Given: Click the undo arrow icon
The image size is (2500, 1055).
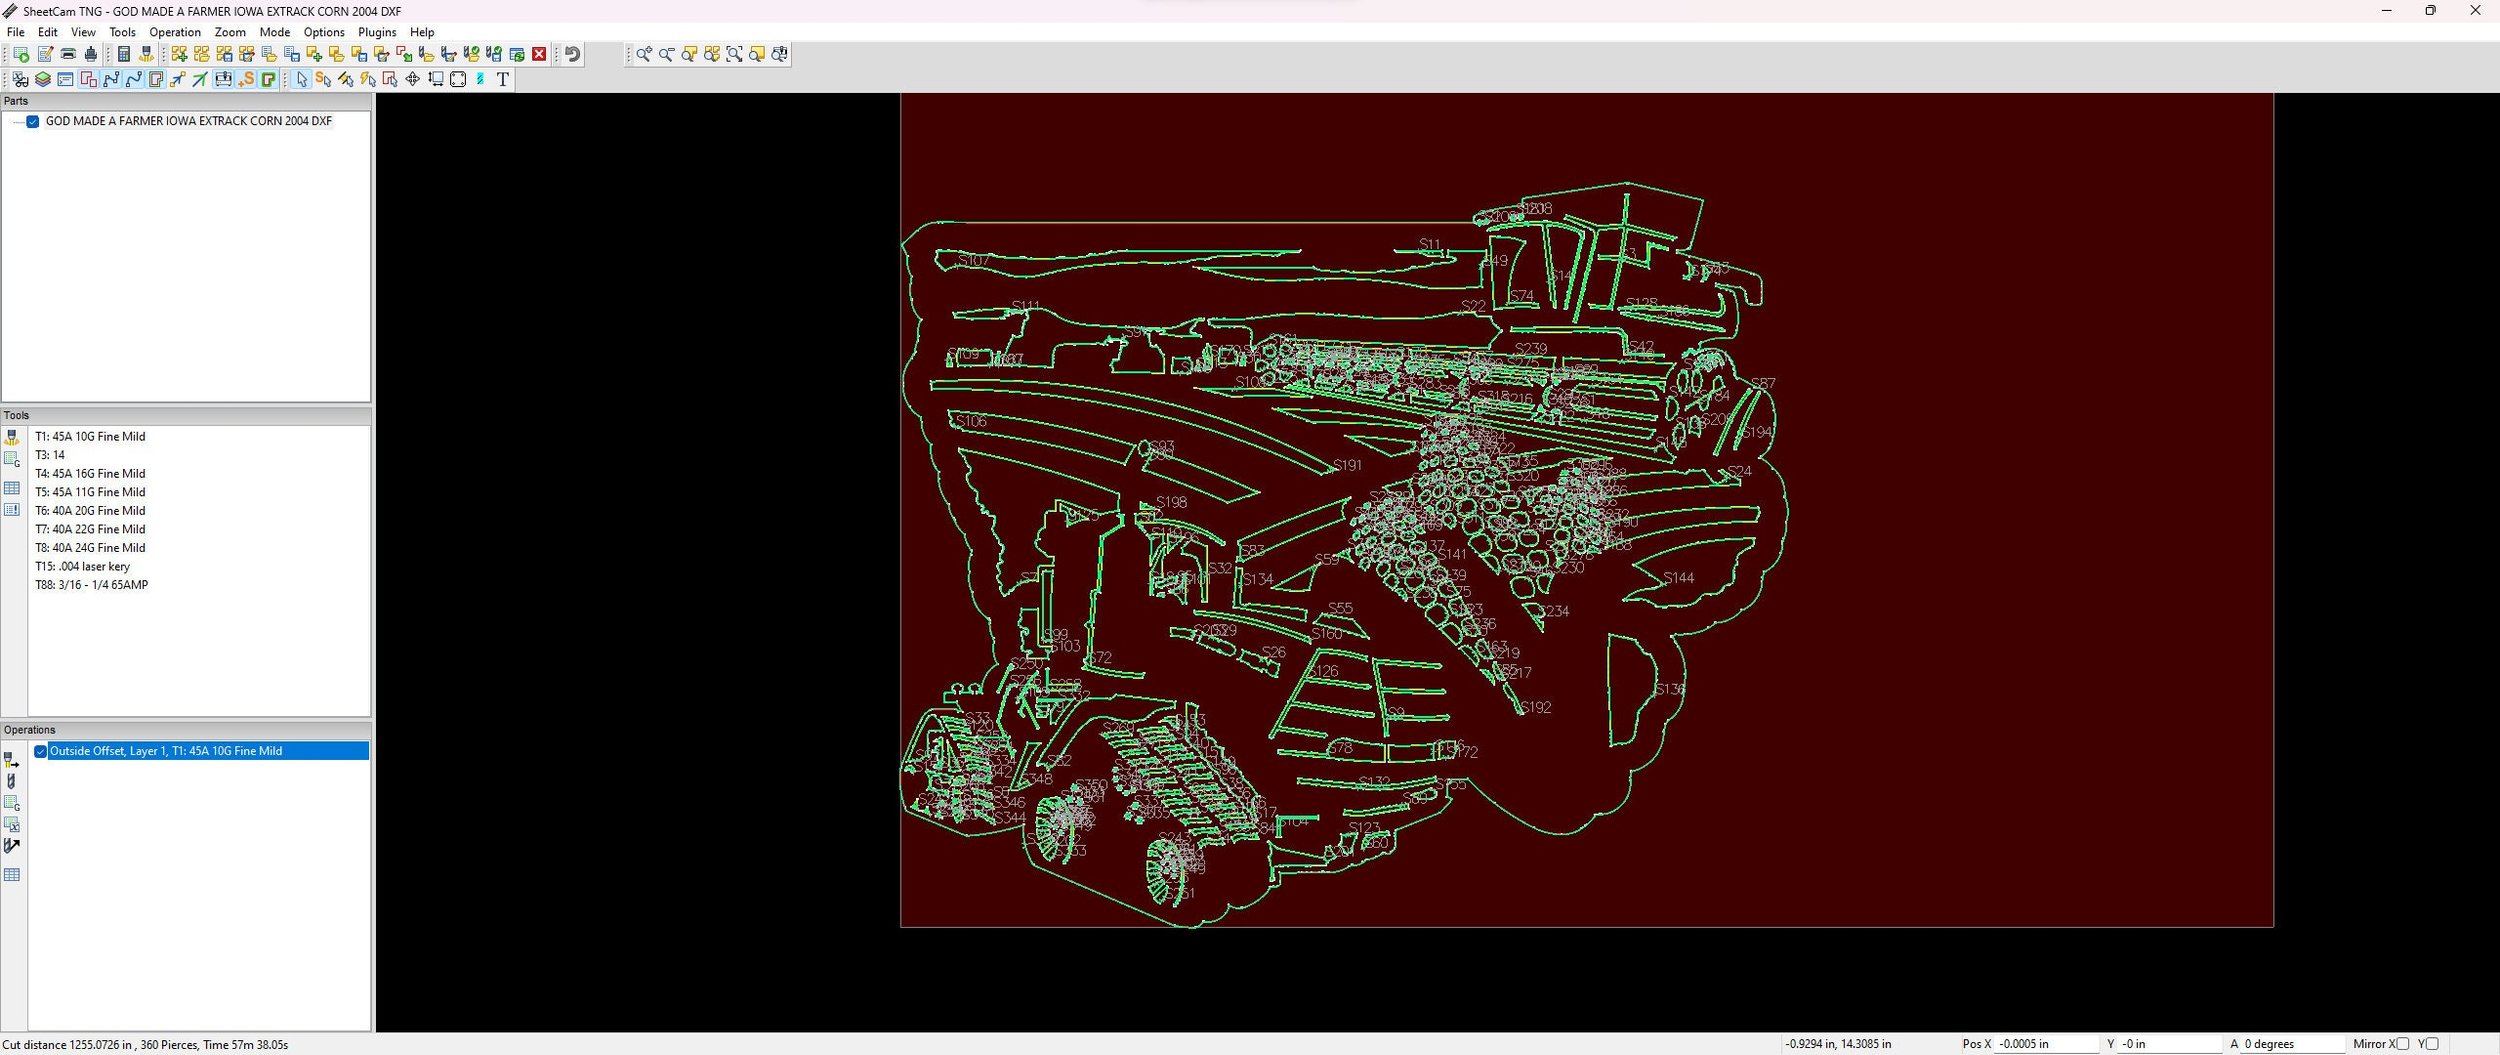Looking at the screenshot, I should [x=572, y=54].
